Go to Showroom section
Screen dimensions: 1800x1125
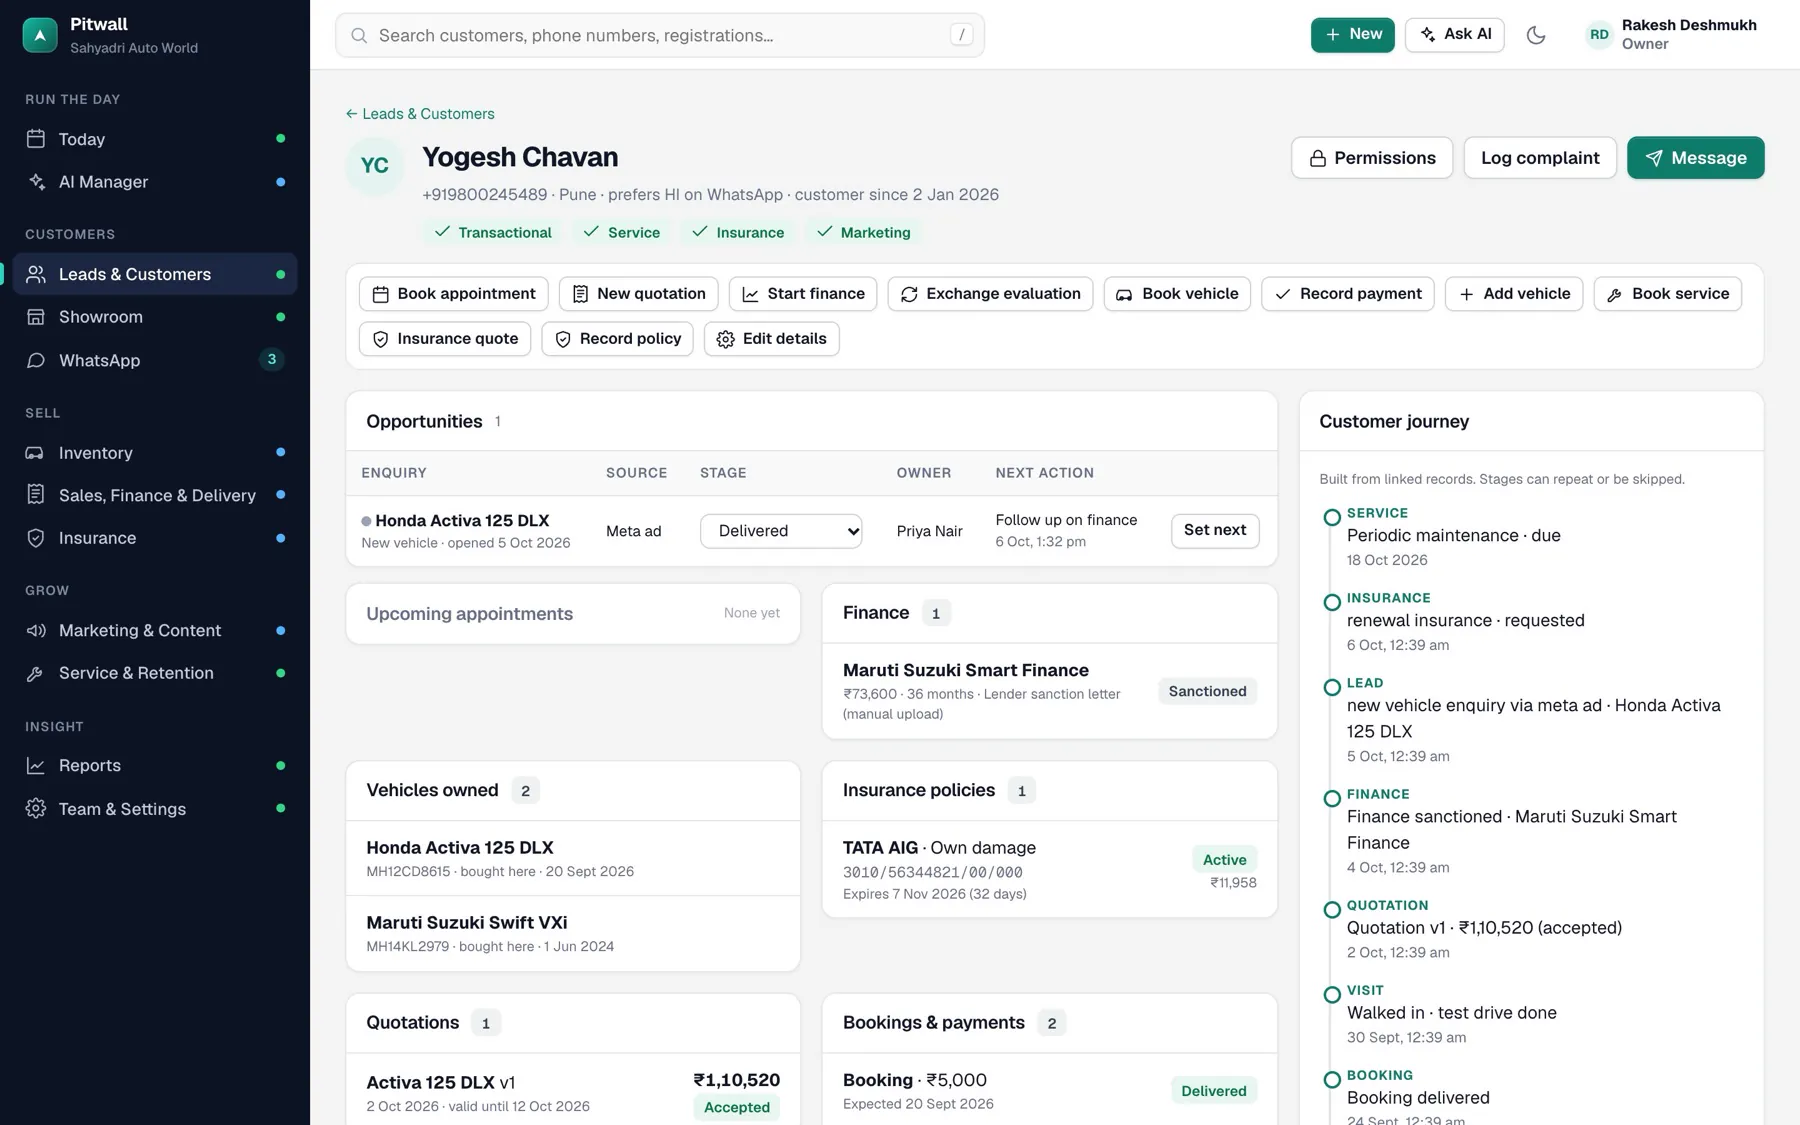(155, 317)
